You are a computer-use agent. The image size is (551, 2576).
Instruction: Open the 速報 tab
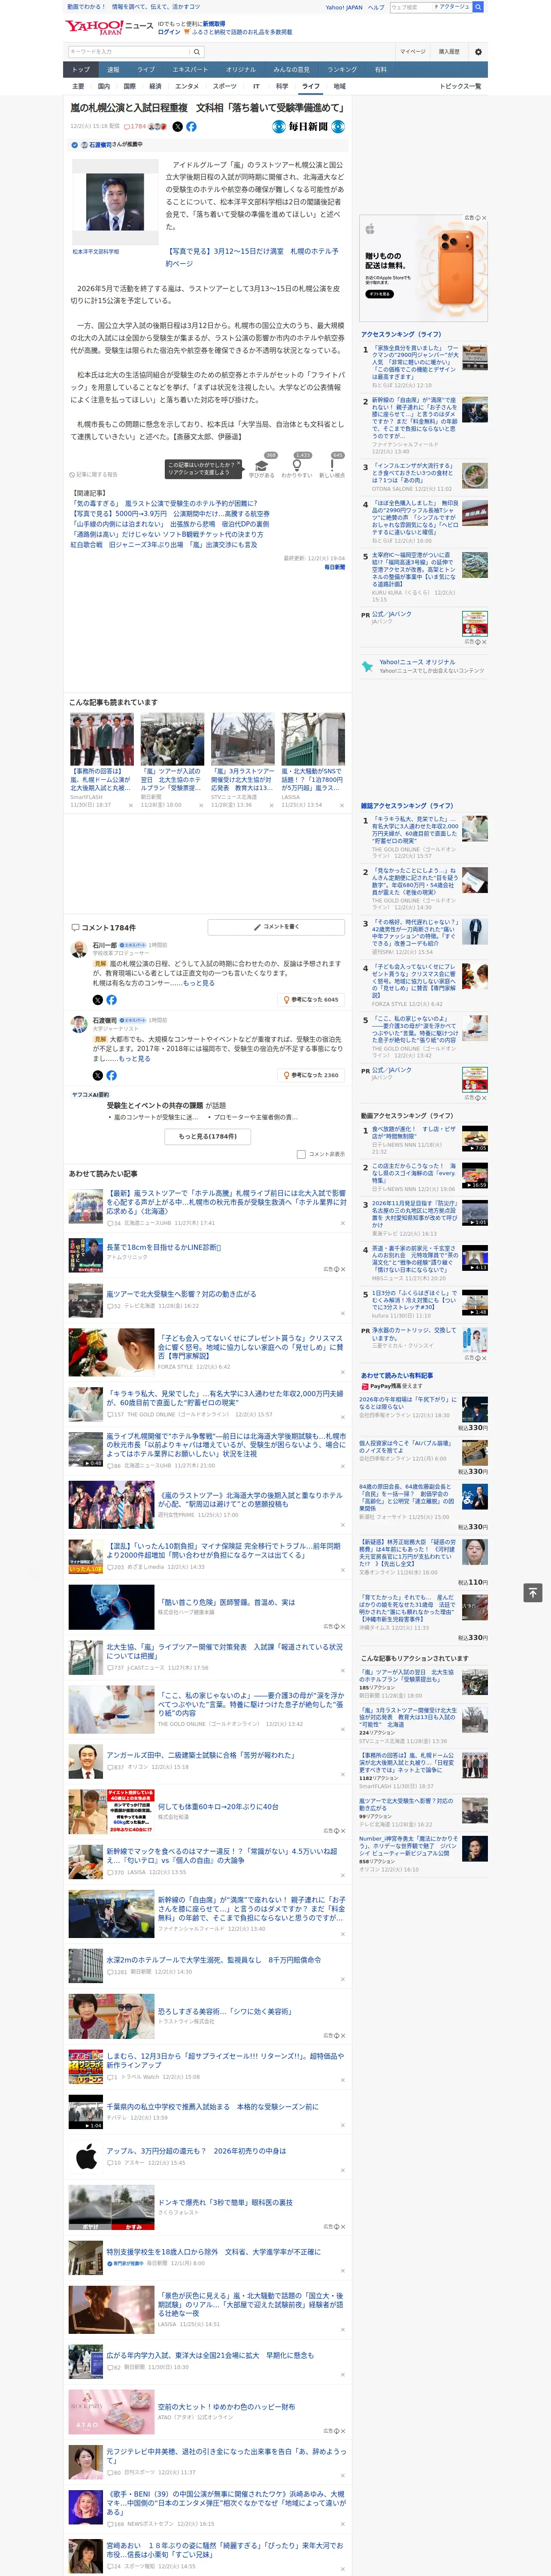(x=113, y=69)
